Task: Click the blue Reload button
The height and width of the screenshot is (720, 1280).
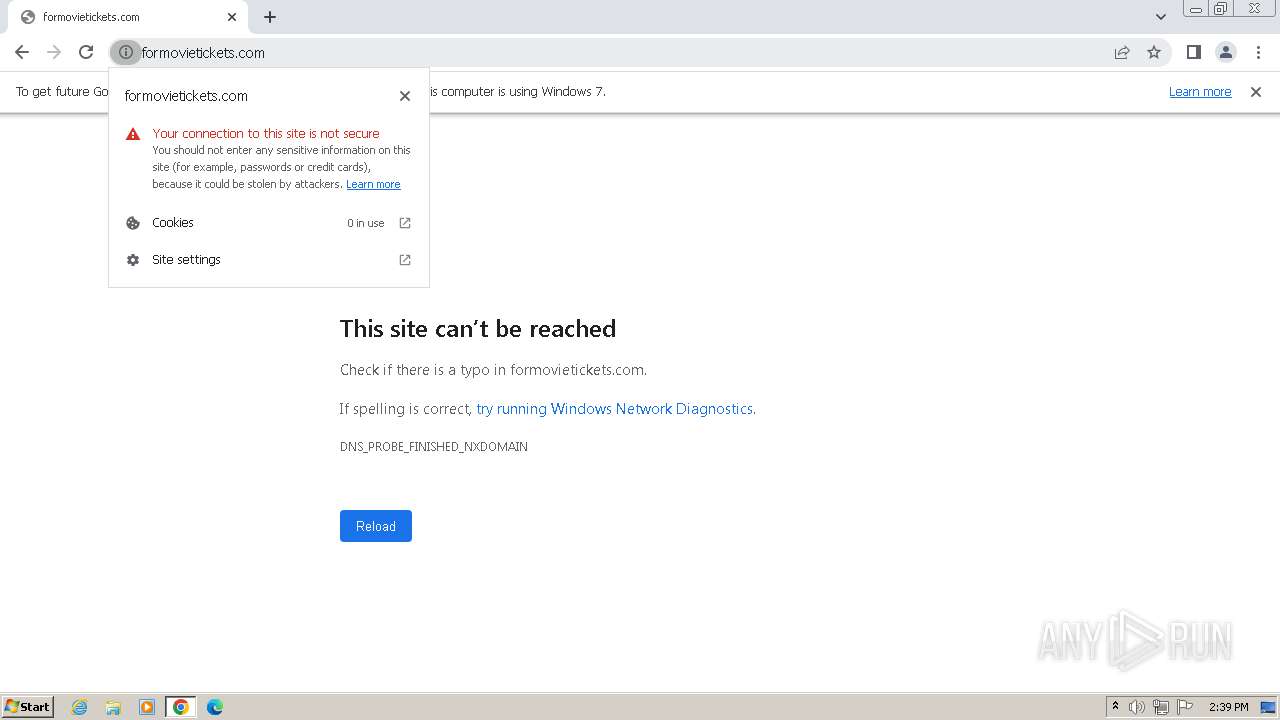Action: click(x=376, y=526)
